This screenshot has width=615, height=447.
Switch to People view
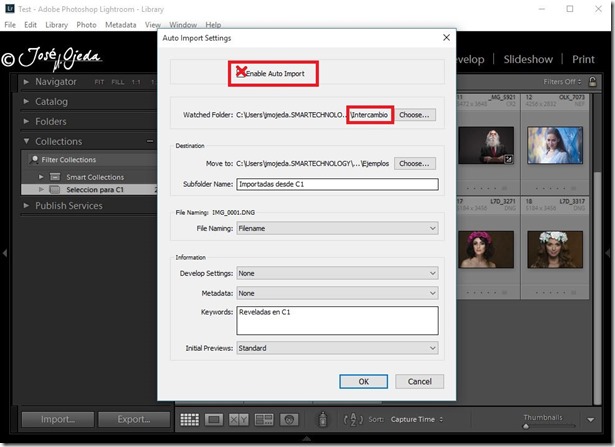[x=289, y=420]
